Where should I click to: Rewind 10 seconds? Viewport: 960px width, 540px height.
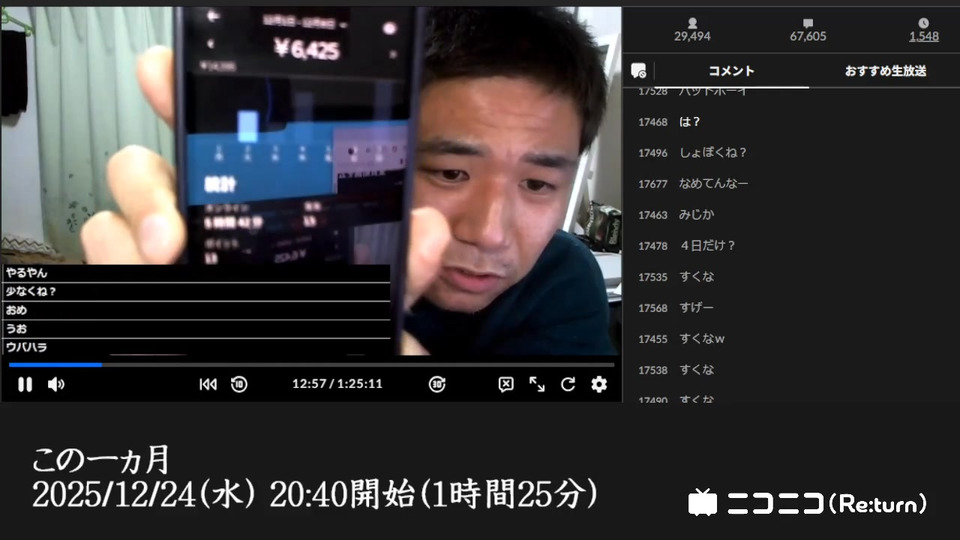(239, 384)
